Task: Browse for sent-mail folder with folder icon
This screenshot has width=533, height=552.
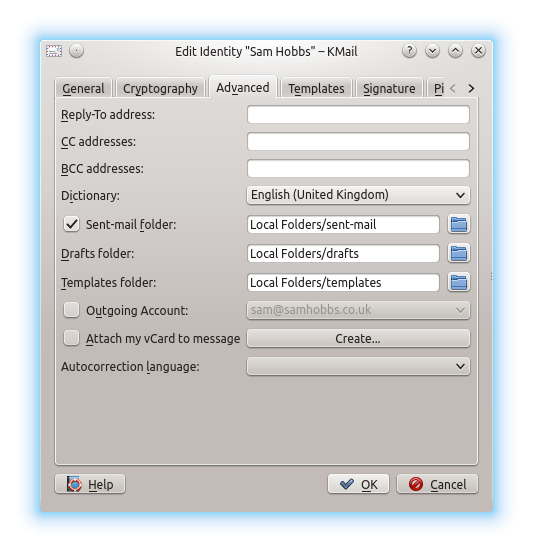Action: [459, 224]
